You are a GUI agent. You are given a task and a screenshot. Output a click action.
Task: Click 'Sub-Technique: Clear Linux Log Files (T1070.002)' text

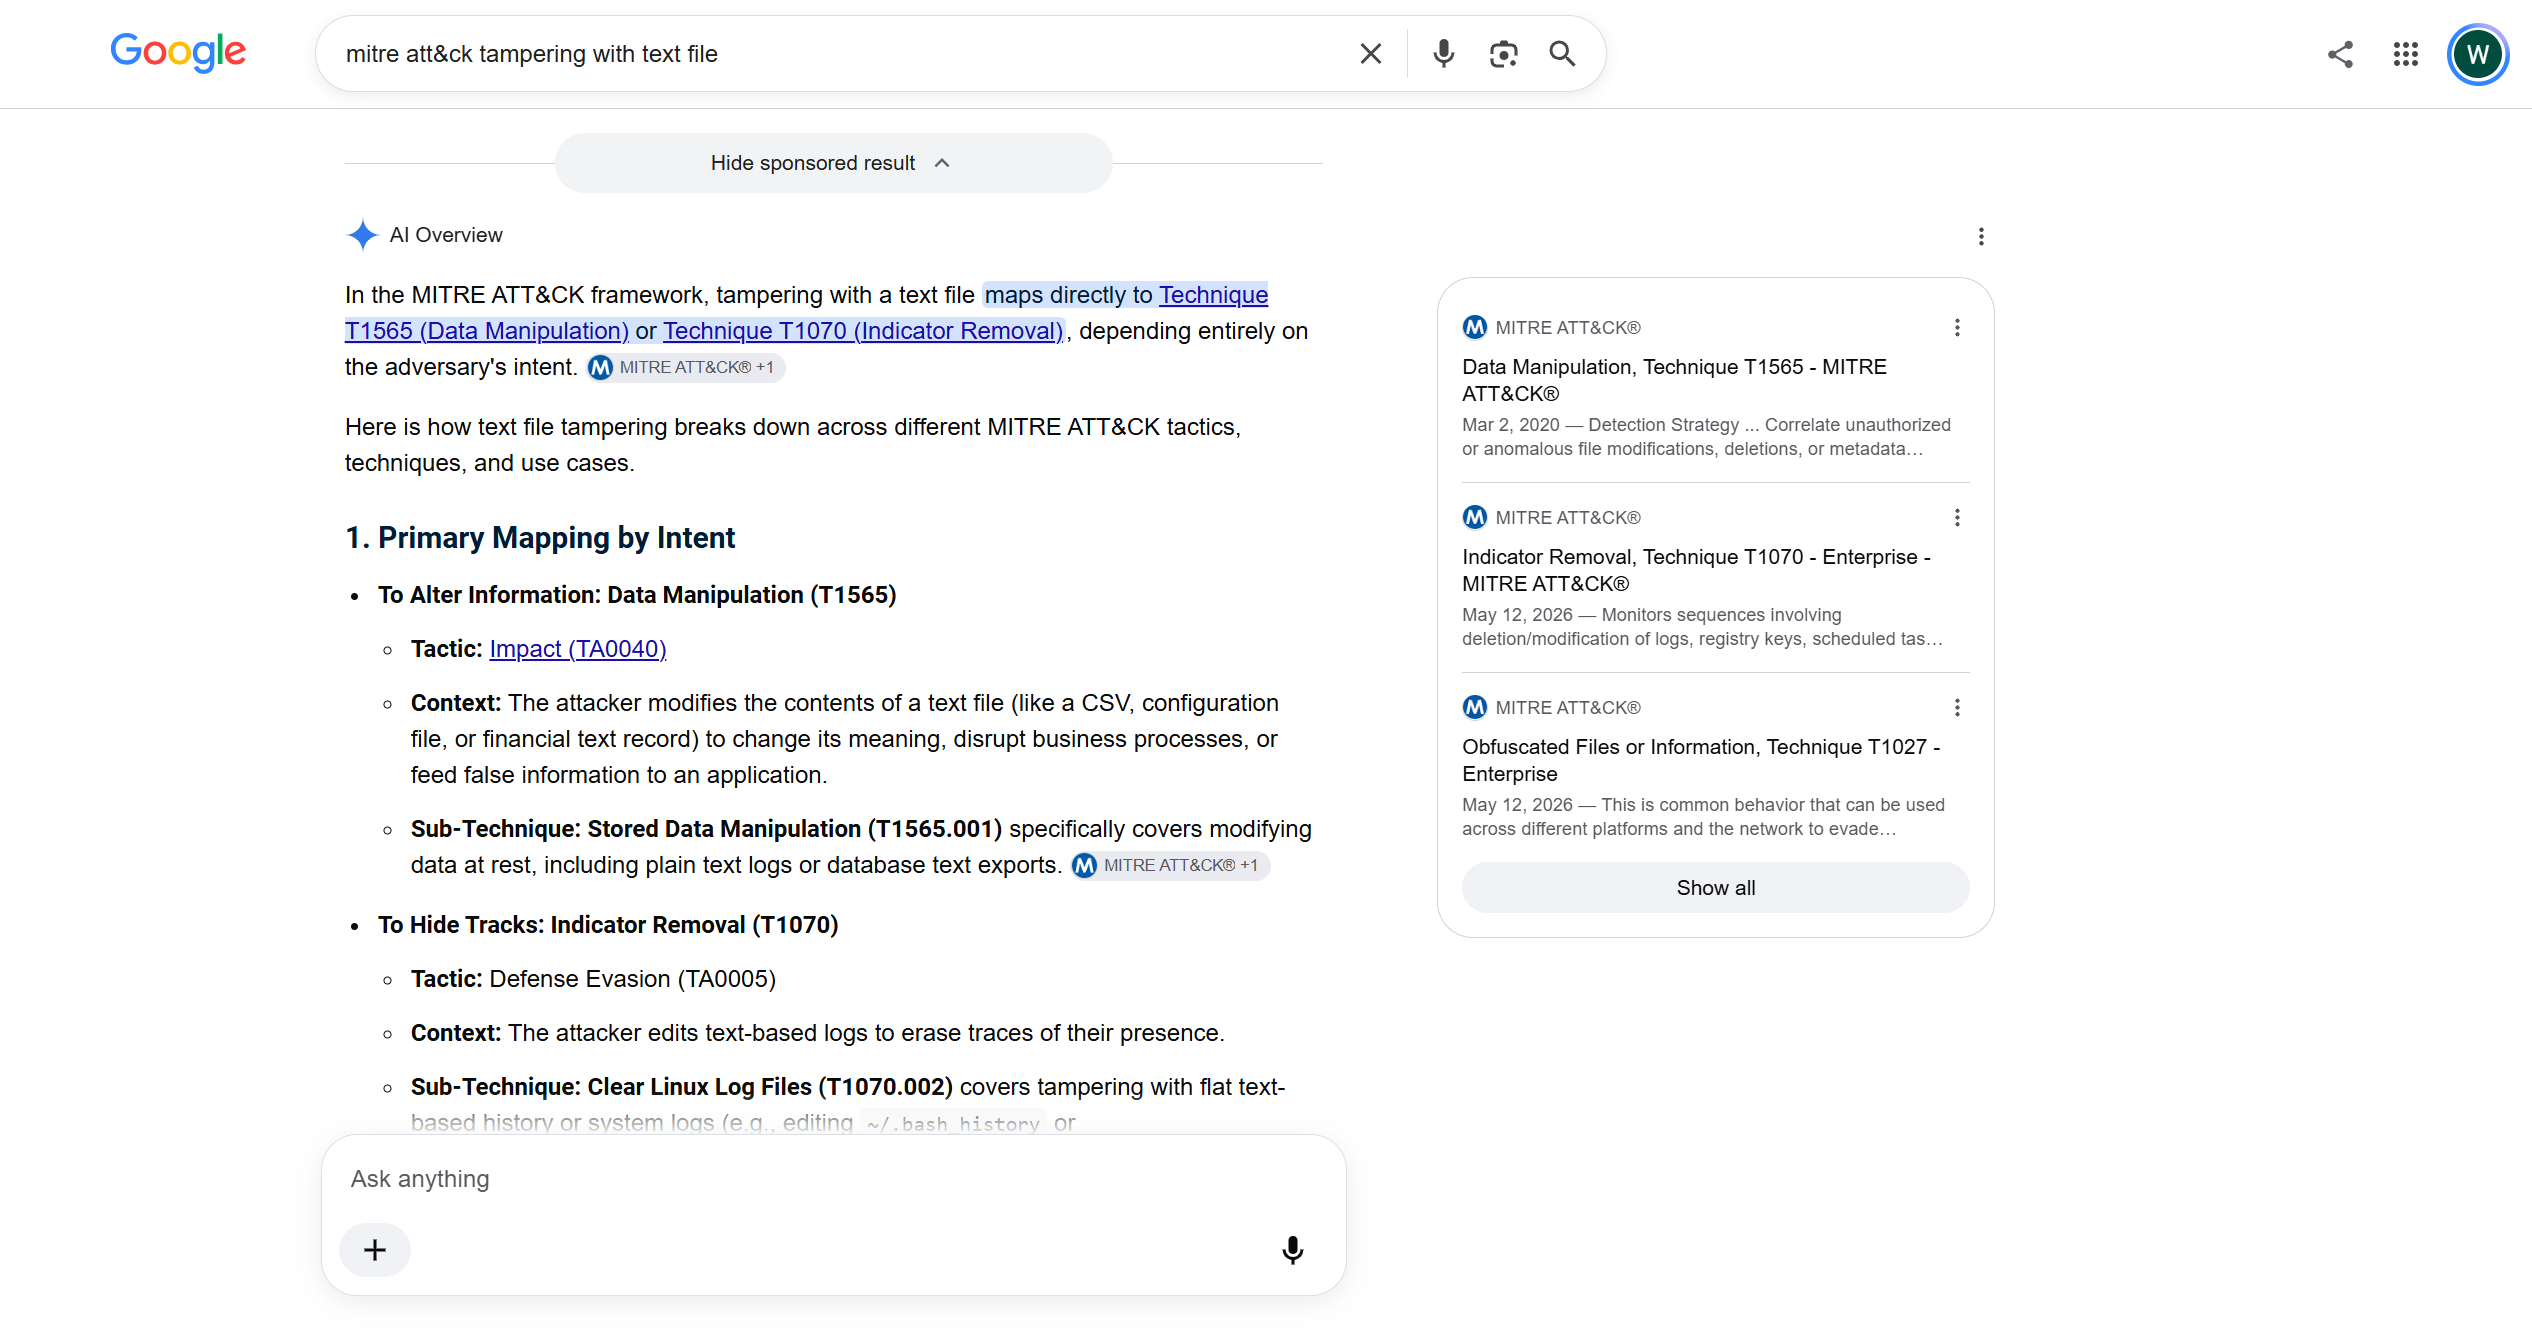point(682,1087)
